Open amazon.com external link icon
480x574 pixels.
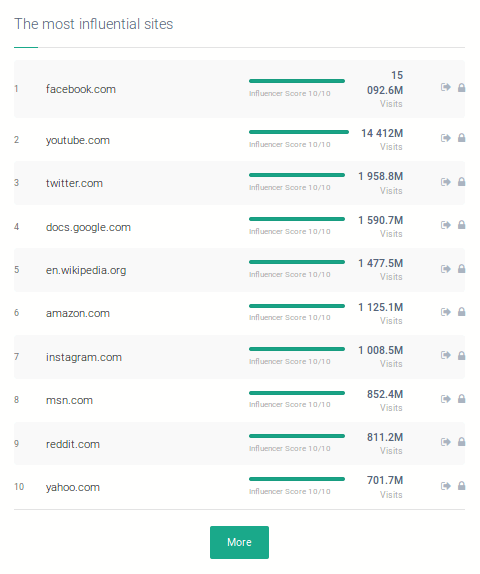click(x=446, y=312)
